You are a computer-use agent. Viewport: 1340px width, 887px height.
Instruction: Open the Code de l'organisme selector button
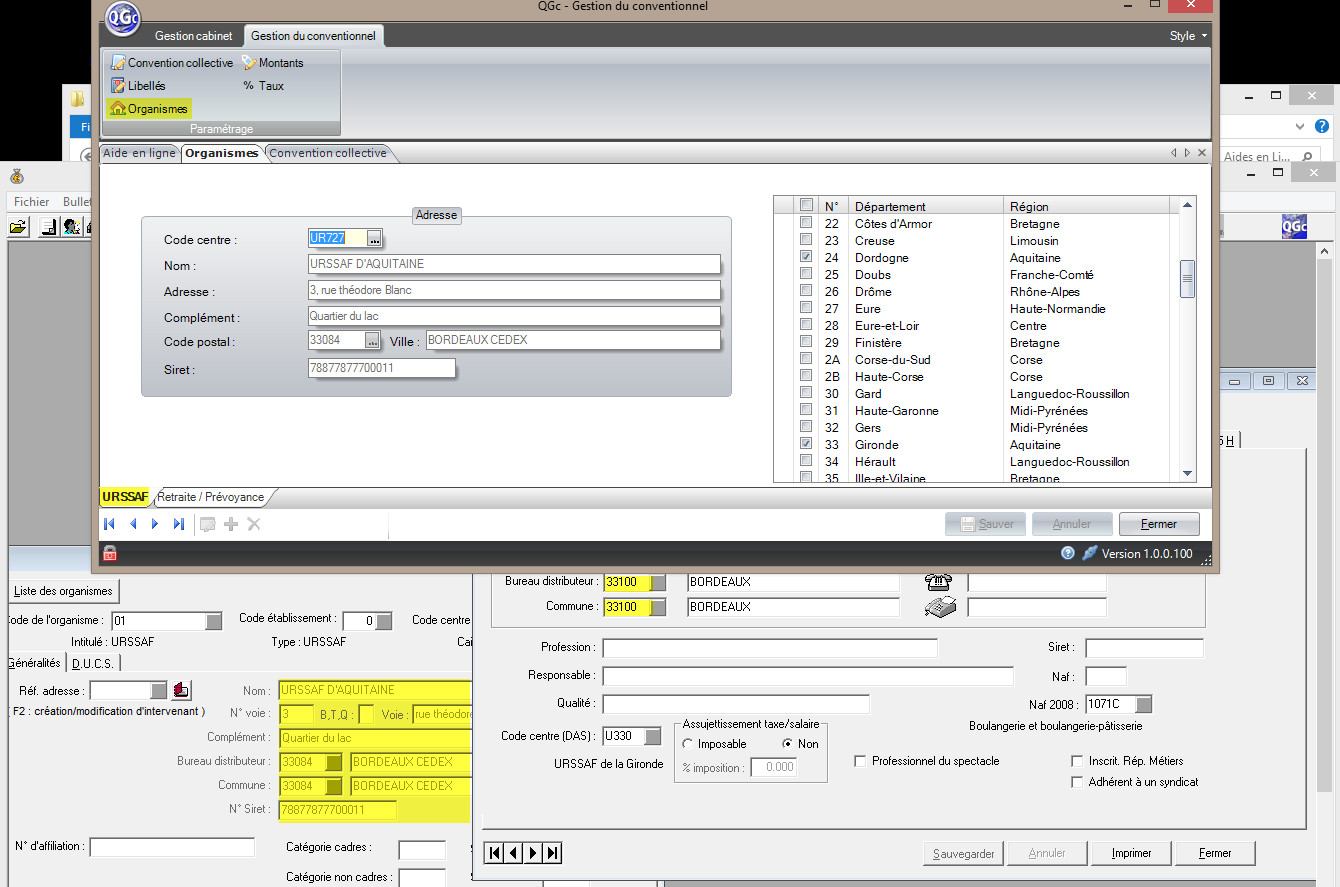tap(213, 621)
